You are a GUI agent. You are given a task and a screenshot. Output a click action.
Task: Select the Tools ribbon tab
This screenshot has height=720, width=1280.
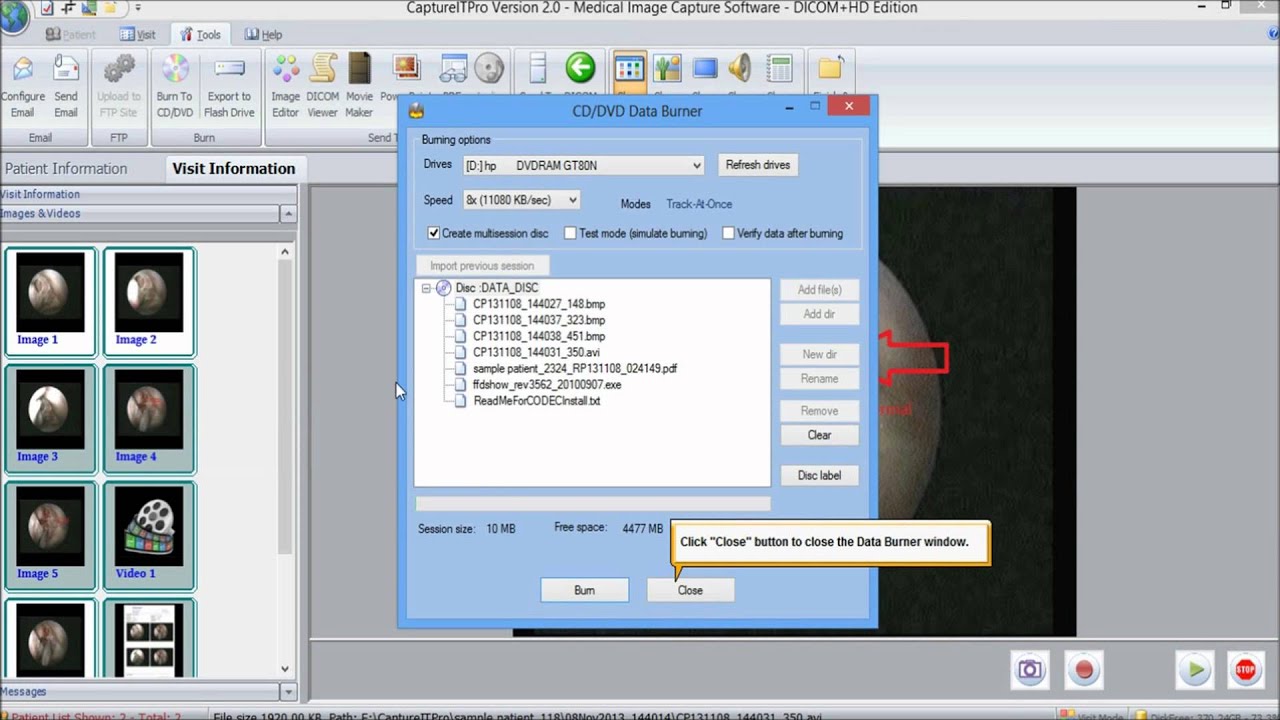coord(200,35)
